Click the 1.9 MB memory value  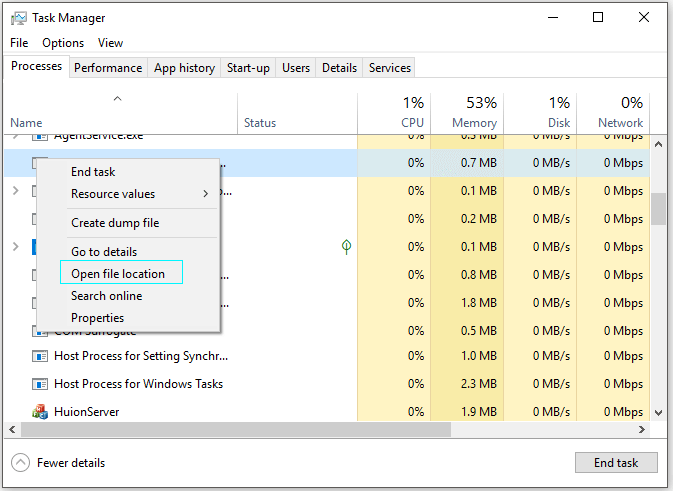(479, 412)
